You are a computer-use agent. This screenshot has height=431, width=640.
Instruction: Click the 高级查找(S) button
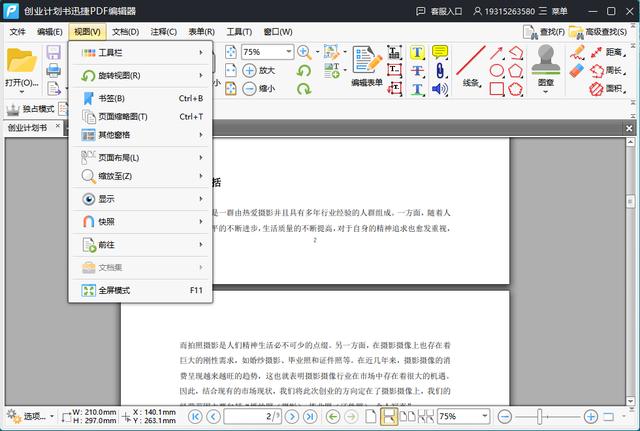pos(598,32)
